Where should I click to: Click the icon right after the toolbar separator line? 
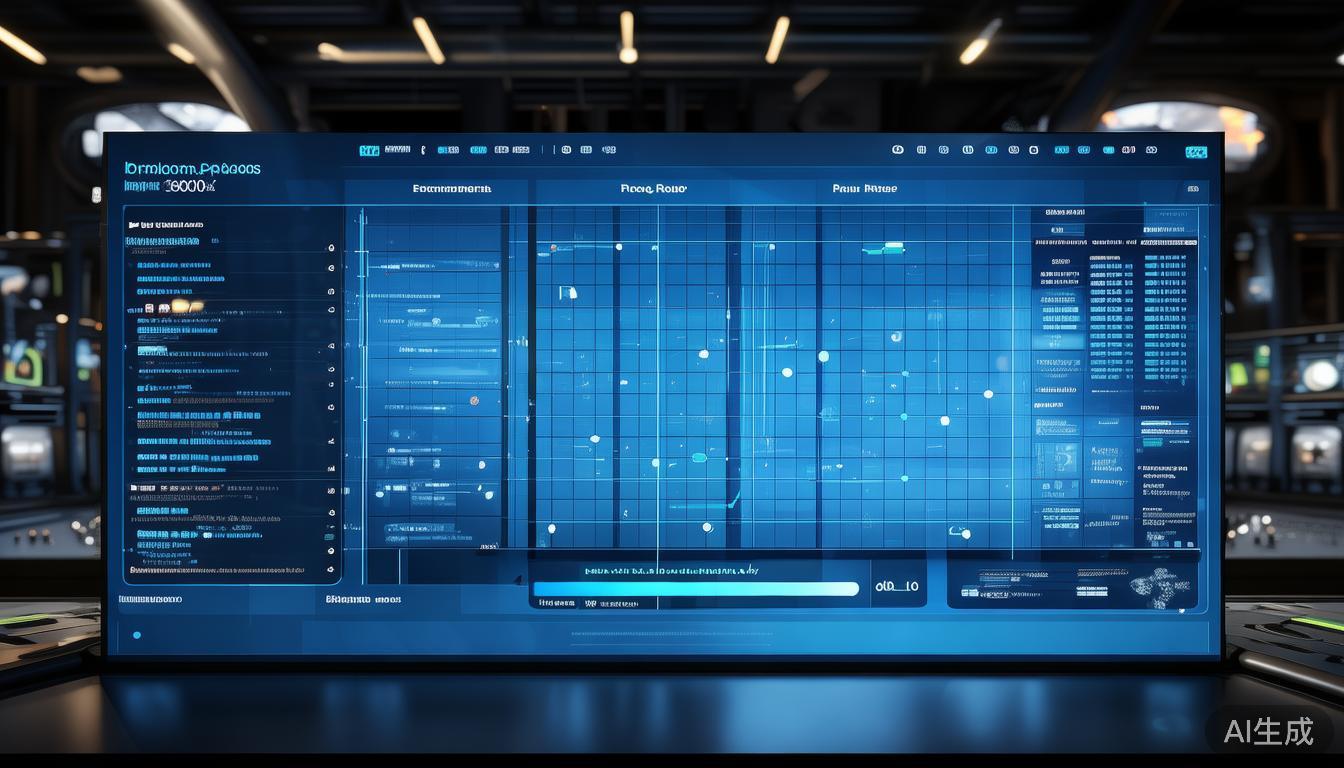click(566, 150)
